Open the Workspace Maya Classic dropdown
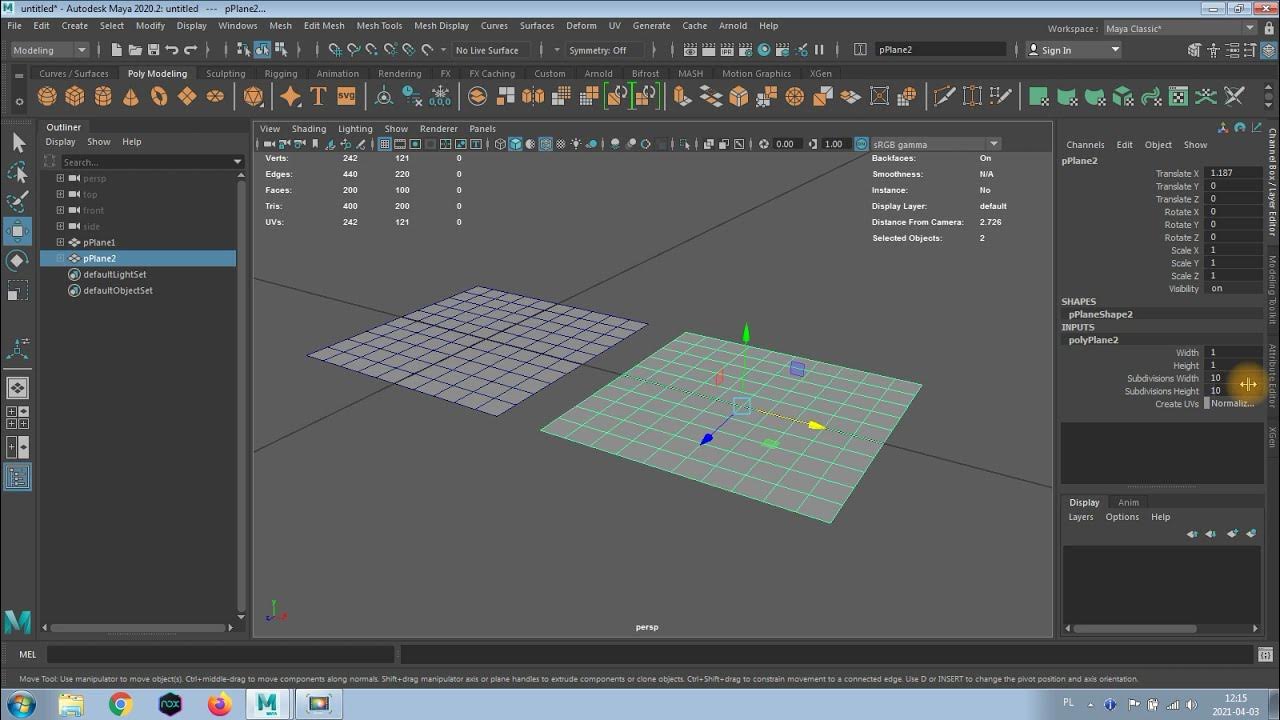This screenshot has height=720, width=1280. (1180, 29)
